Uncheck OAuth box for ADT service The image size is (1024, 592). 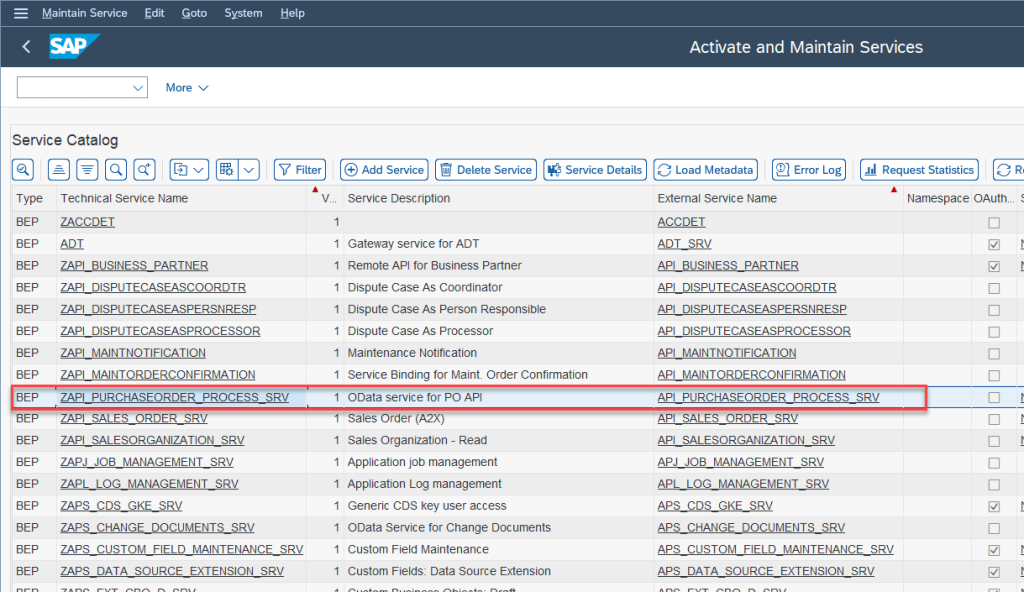tap(993, 244)
